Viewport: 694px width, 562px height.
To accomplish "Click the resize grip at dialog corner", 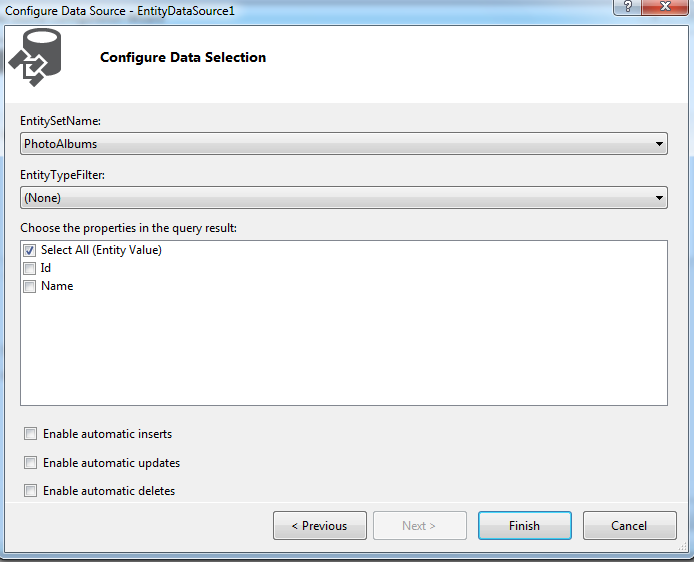I will (x=682, y=547).
